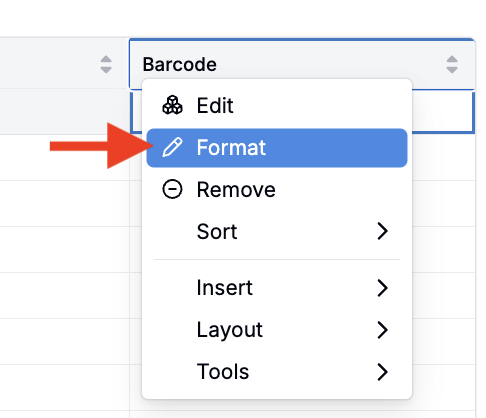Expand the Tools submenu chevron
This screenshot has width=486, height=418.
click(382, 372)
